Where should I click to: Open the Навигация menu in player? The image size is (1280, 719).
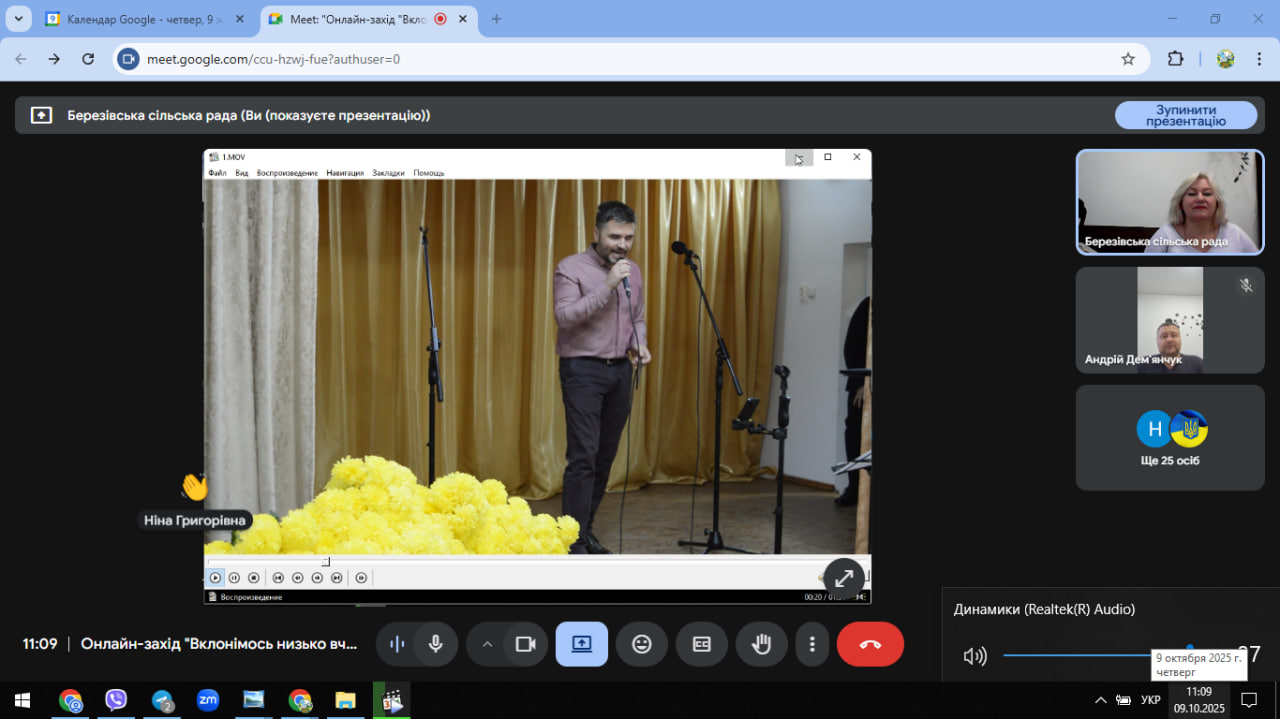[345, 173]
